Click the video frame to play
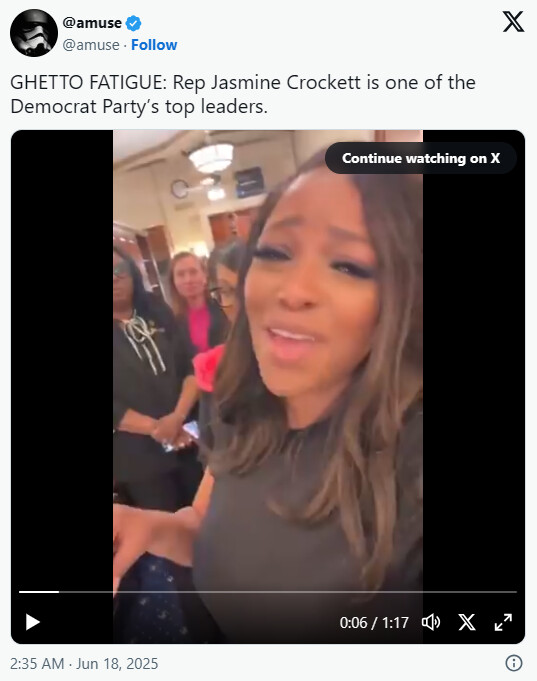This screenshot has height=681, width=537. (x=268, y=365)
